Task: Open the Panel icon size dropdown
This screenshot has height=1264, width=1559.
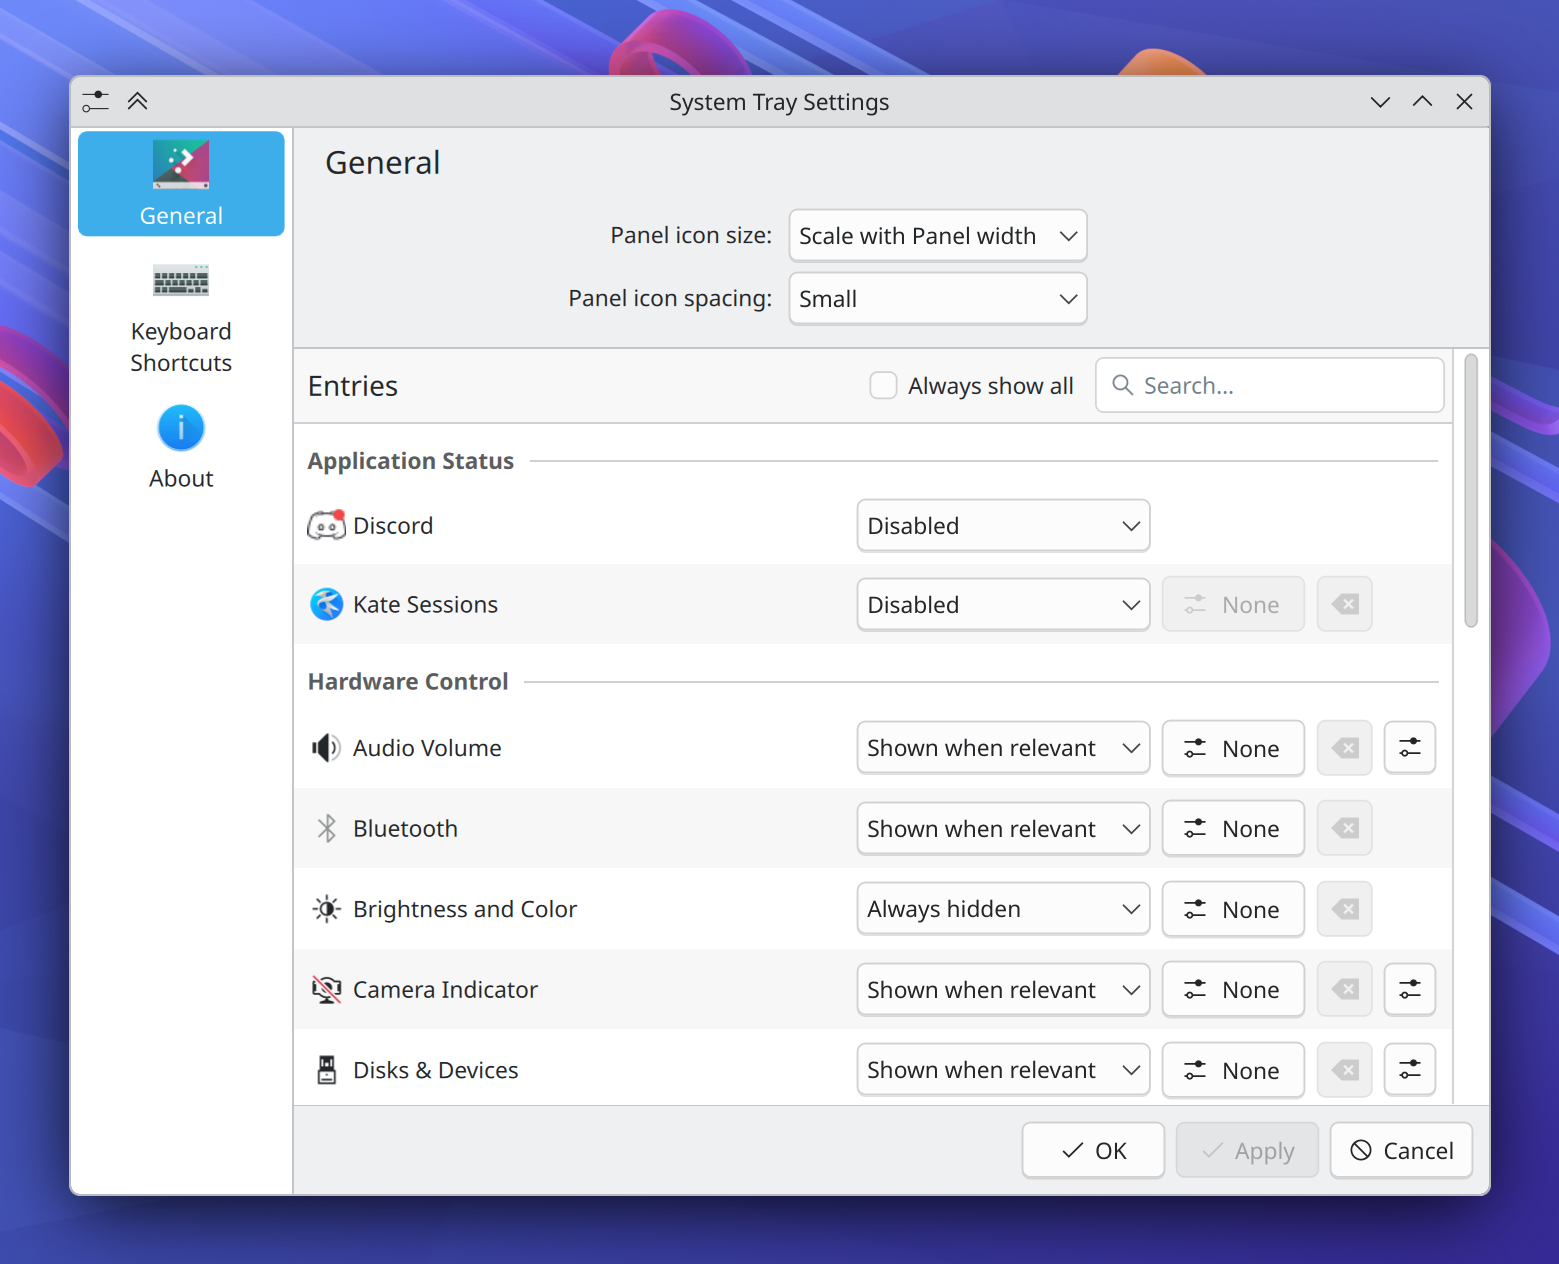Action: [x=937, y=235]
